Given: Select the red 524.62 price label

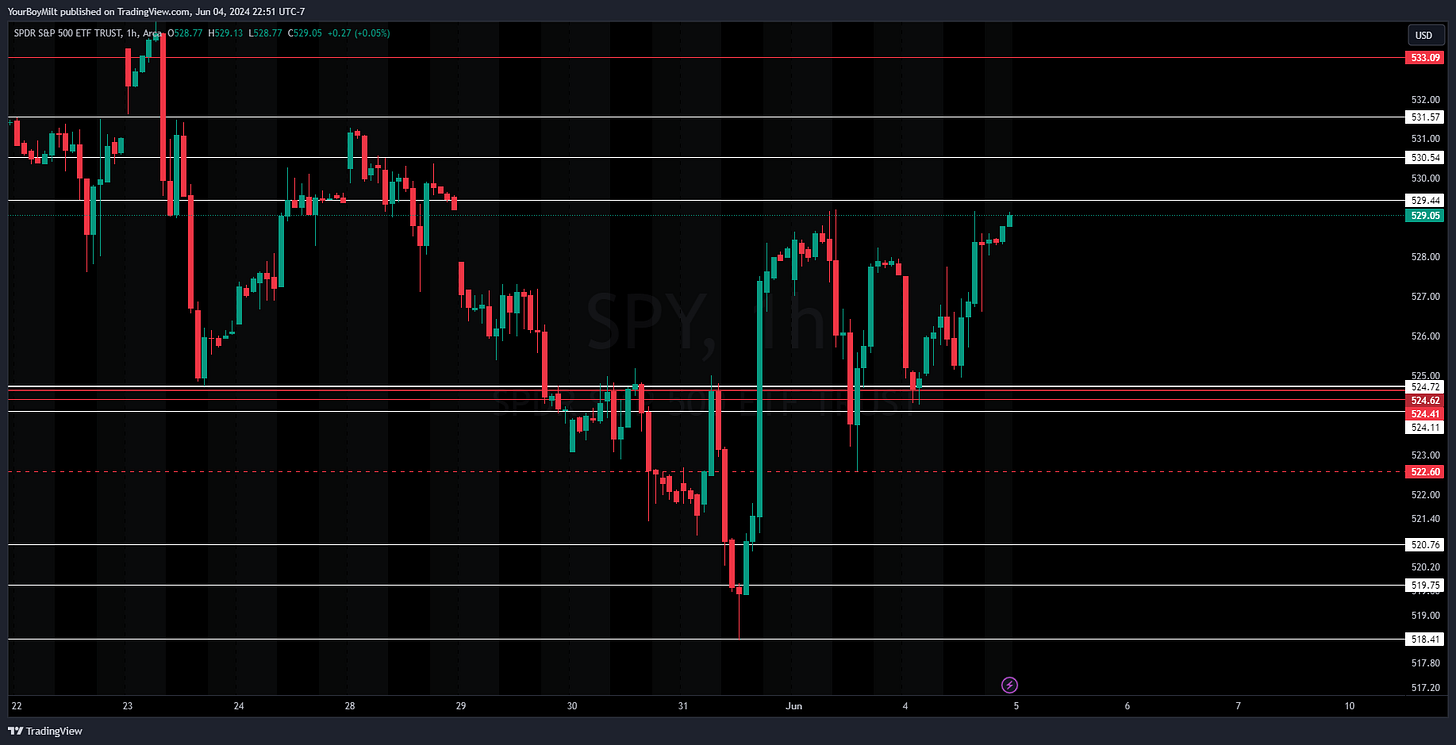Looking at the screenshot, I should [x=1424, y=400].
